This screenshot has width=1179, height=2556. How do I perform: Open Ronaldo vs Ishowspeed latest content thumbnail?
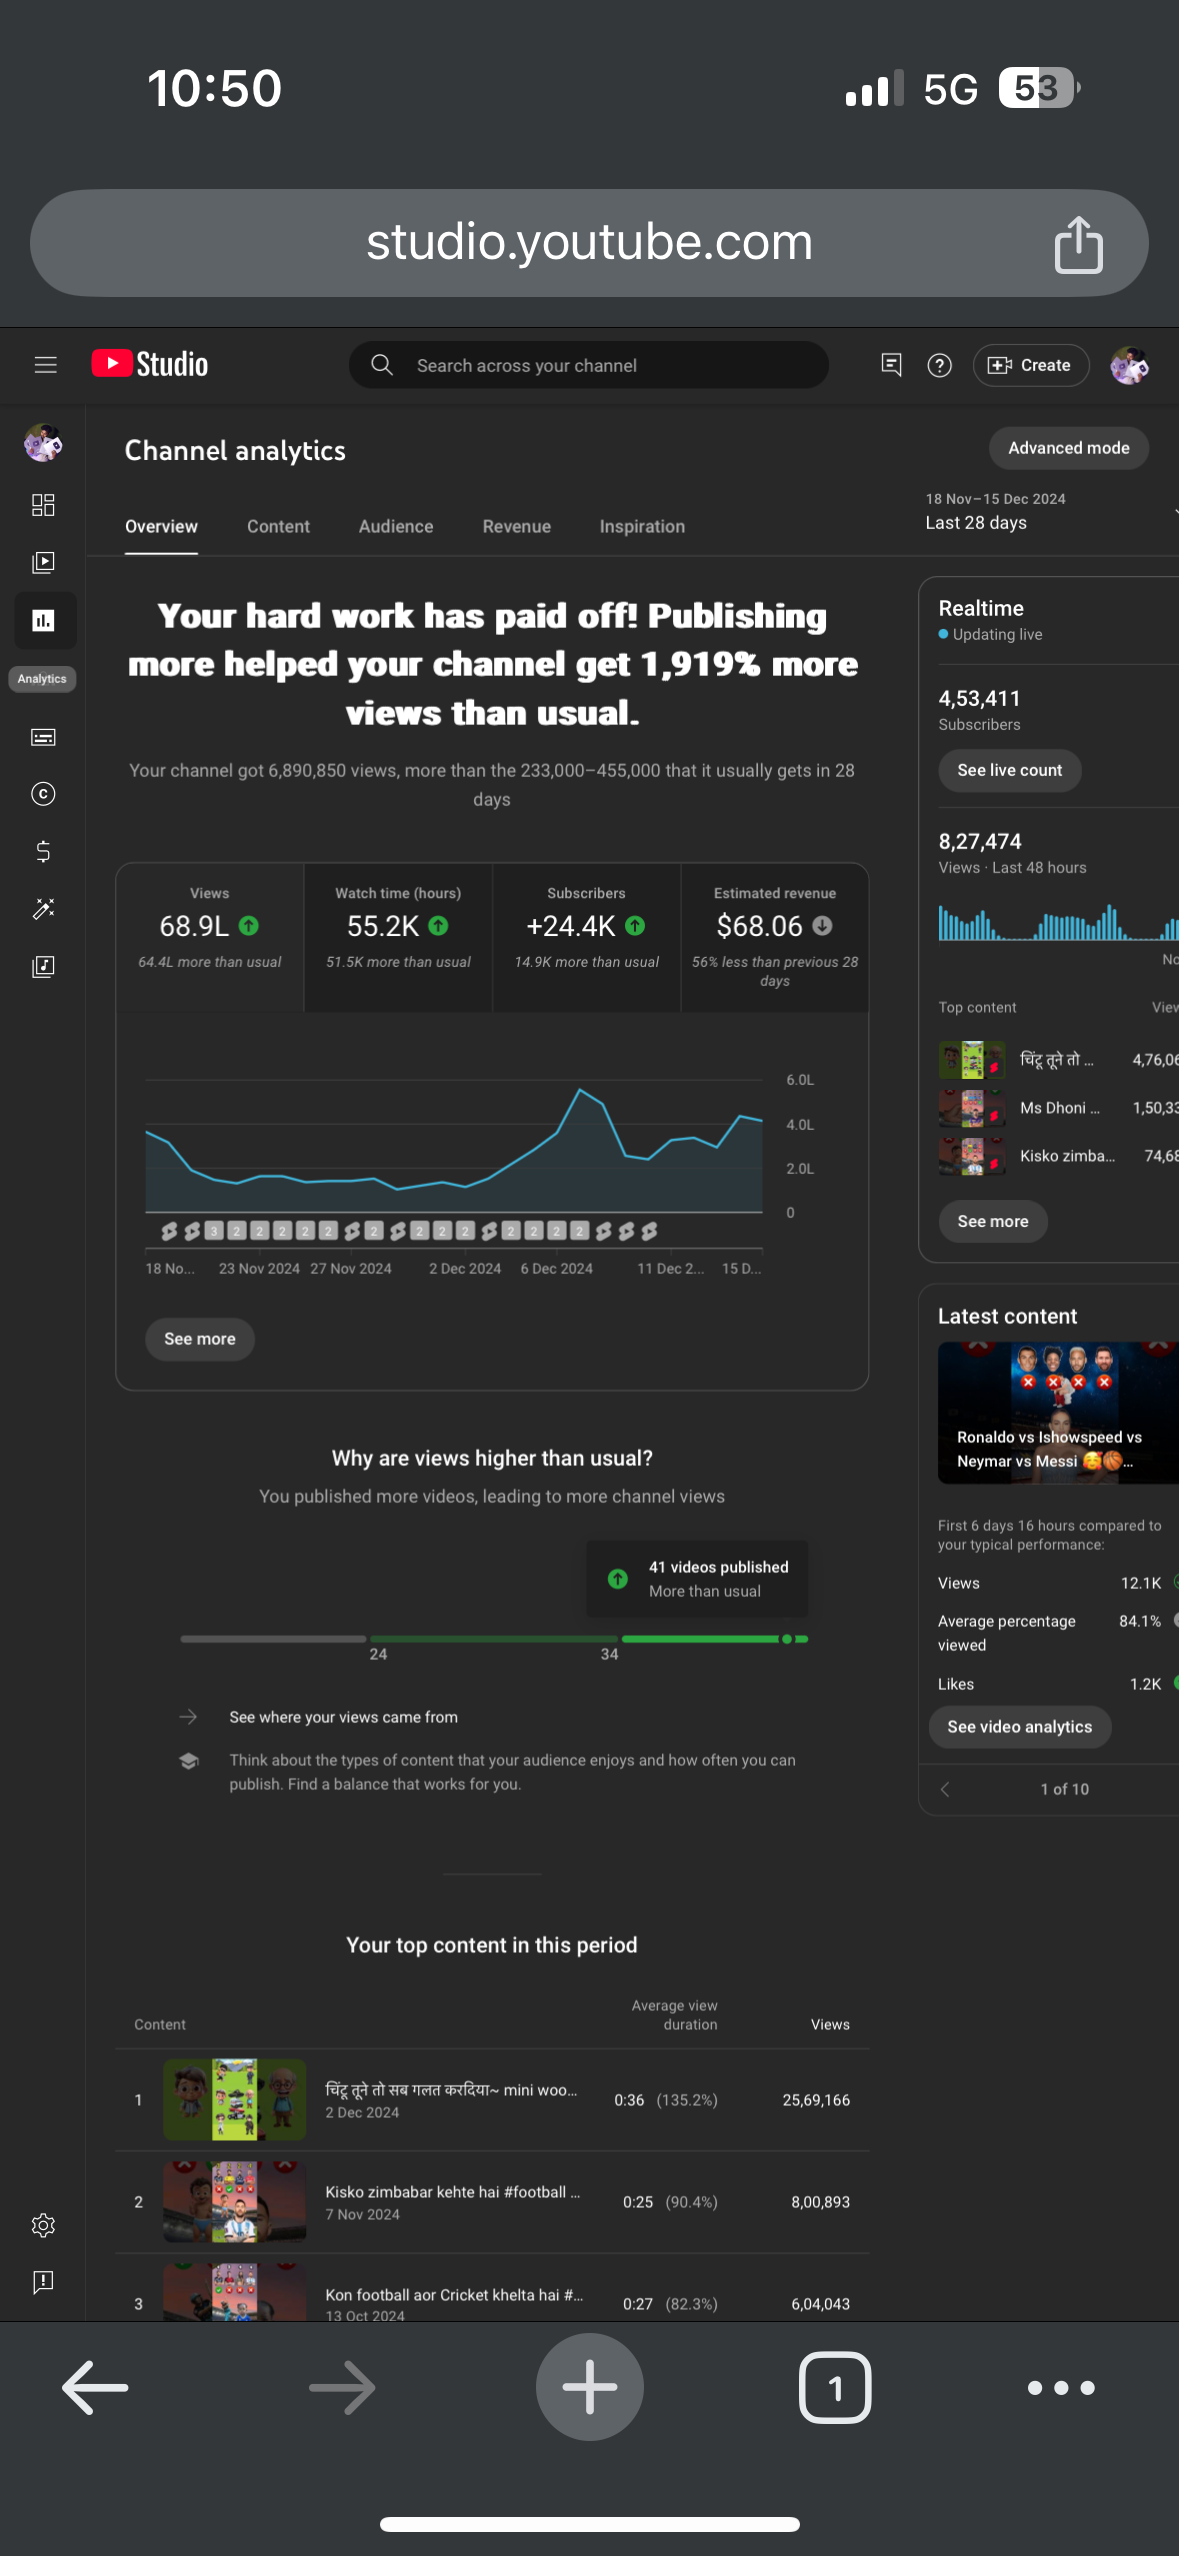pos(1058,1412)
